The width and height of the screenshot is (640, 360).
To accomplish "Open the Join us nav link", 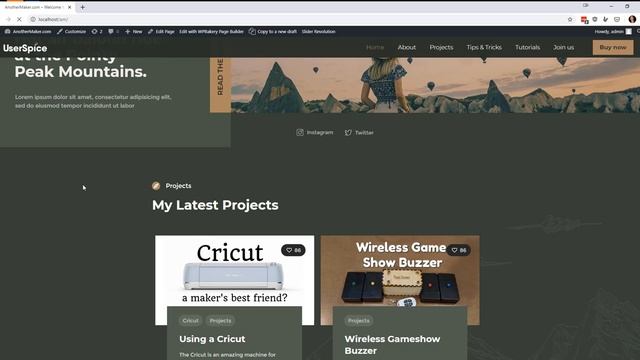I will tap(563, 47).
